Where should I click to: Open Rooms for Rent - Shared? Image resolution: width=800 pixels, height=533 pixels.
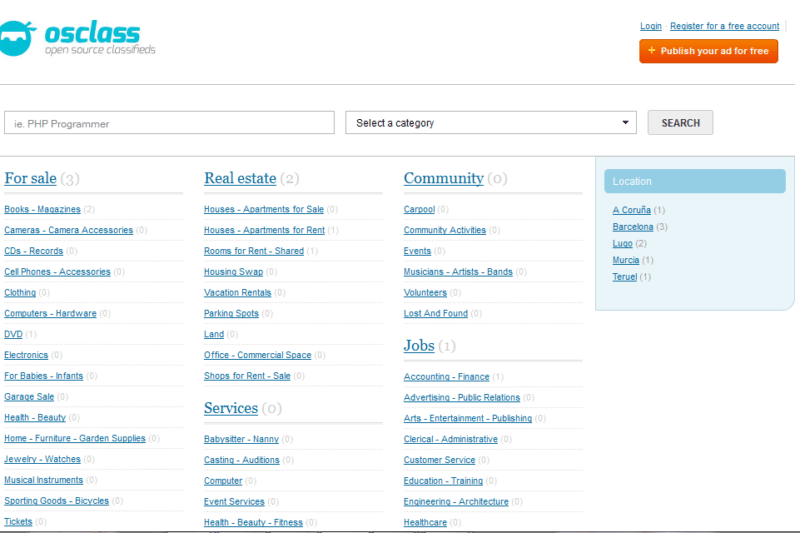254,251
